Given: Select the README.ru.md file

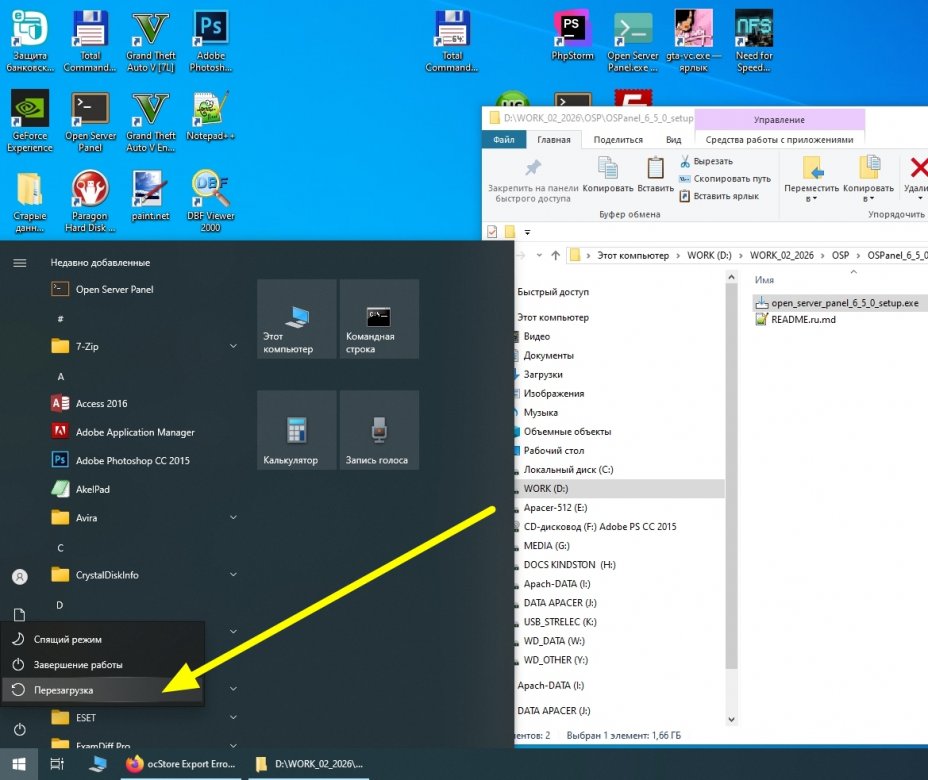Looking at the screenshot, I should 795,320.
